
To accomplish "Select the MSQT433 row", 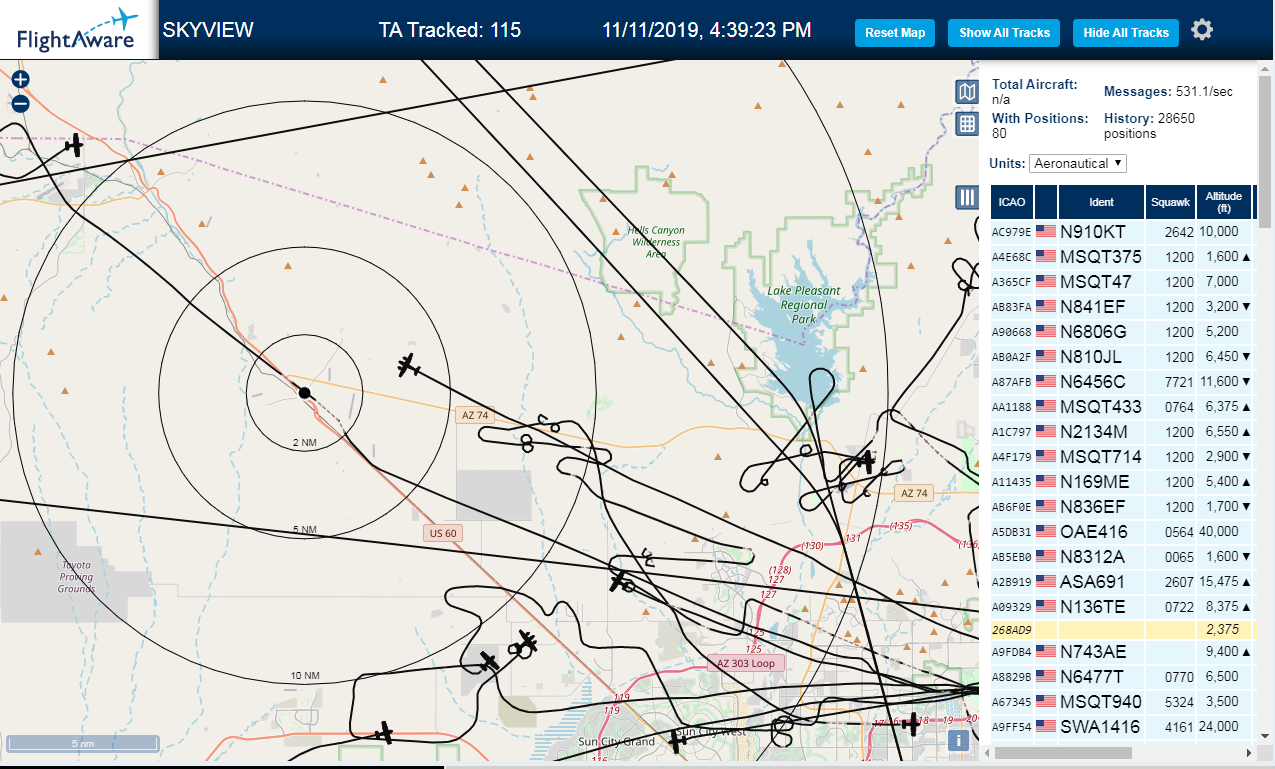I will [x=1122, y=406].
